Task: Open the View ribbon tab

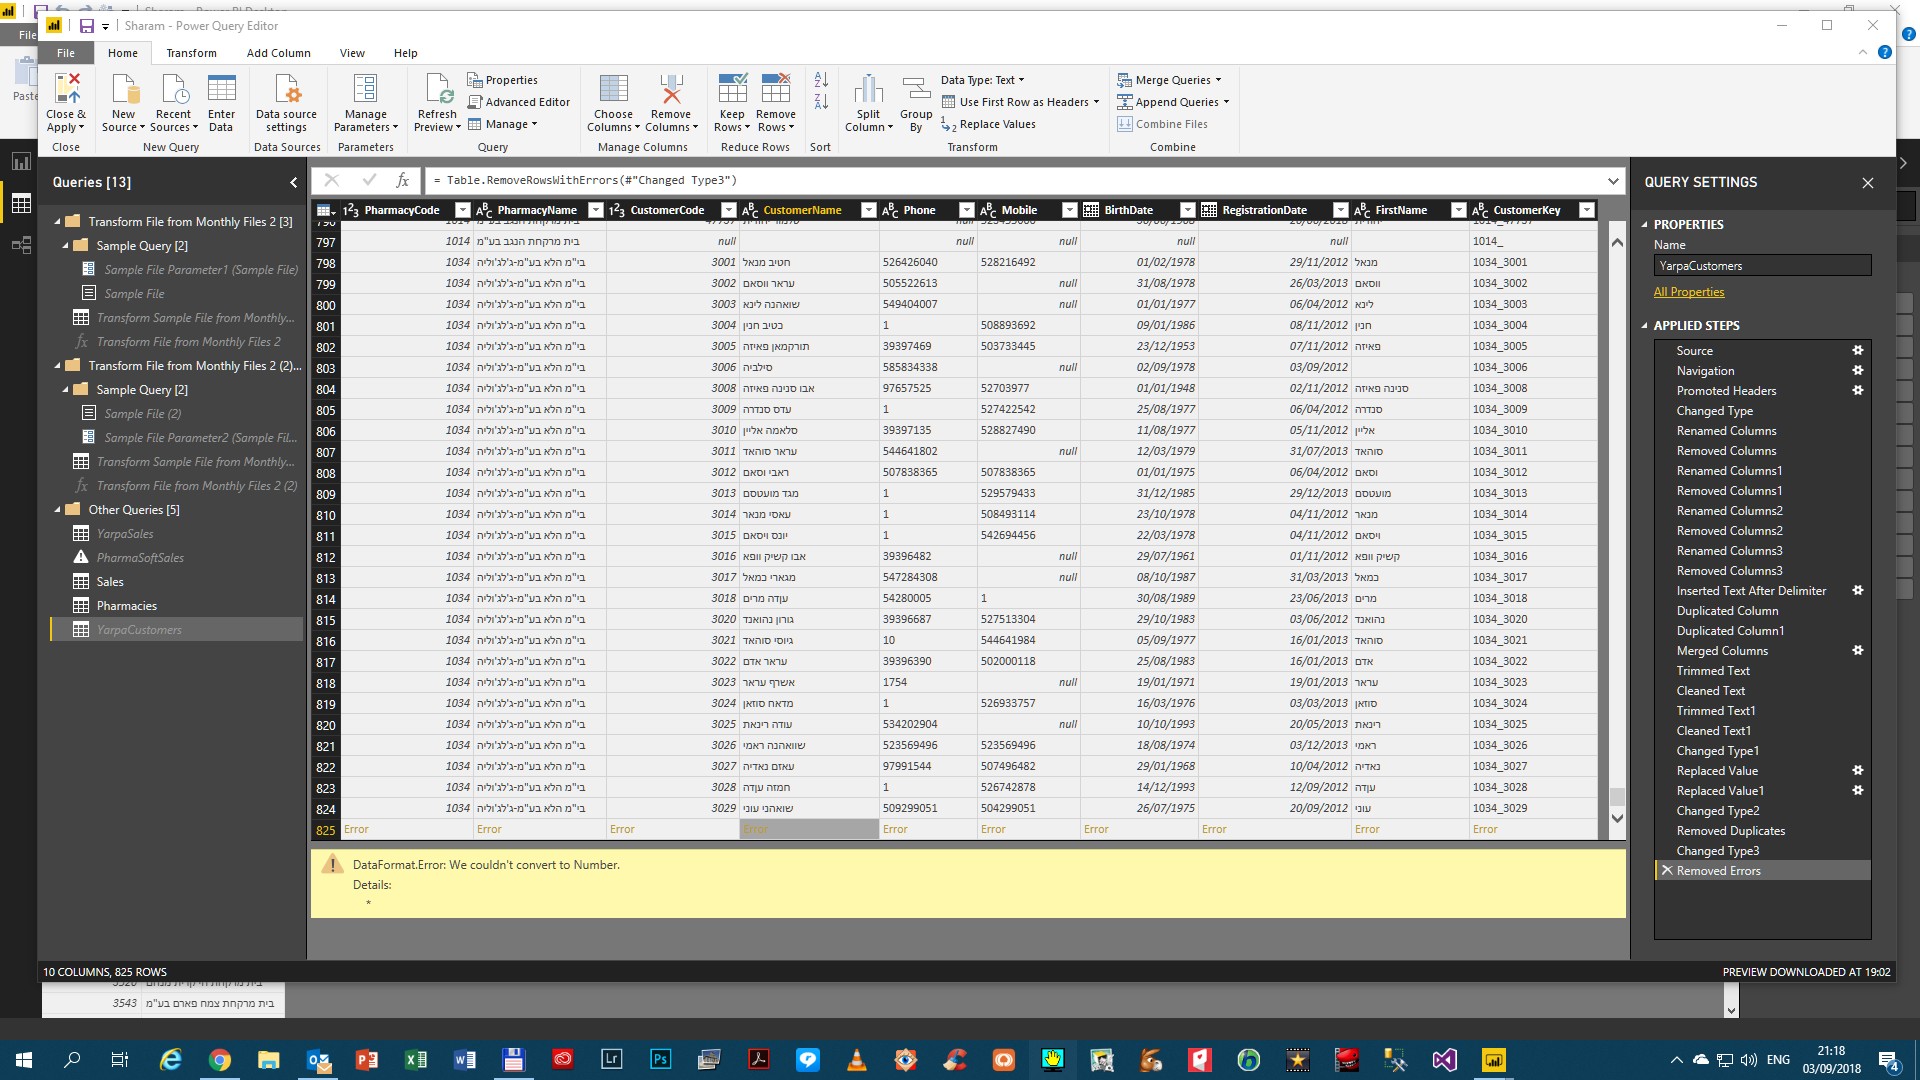Action: point(352,53)
